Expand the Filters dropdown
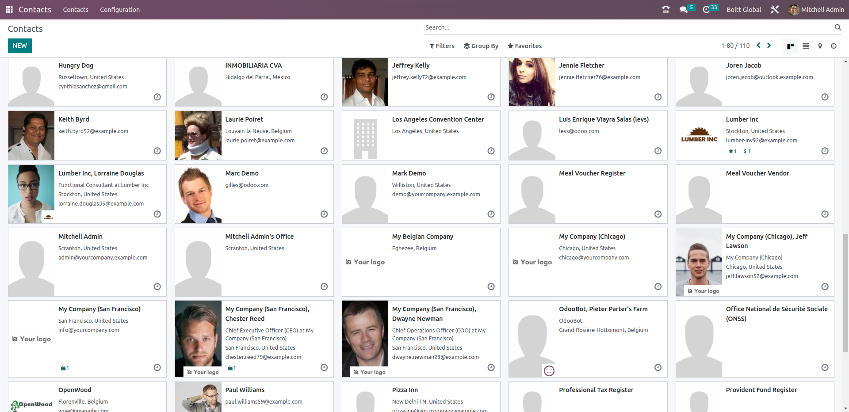Image resolution: width=849 pixels, height=412 pixels. pos(441,46)
